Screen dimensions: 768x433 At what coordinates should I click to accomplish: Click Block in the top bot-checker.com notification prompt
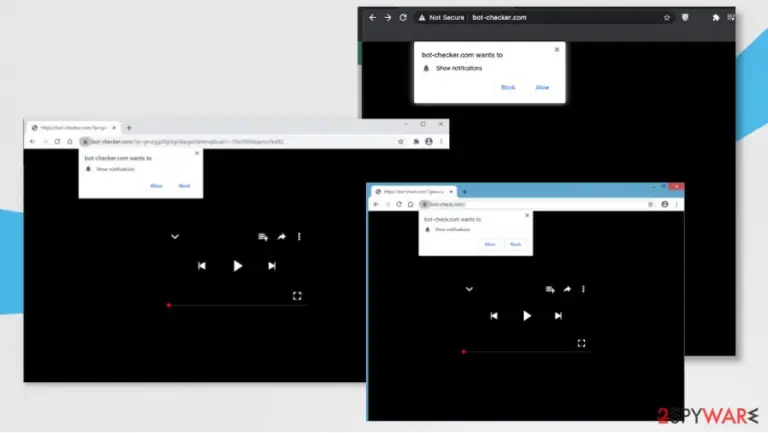pos(508,87)
